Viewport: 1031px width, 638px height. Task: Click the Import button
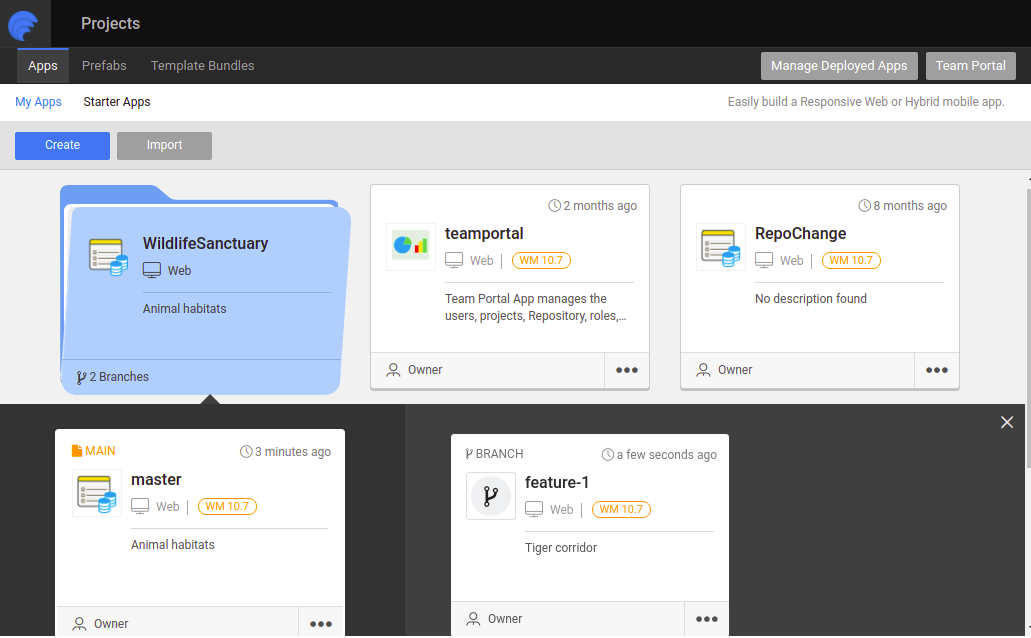click(x=164, y=145)
